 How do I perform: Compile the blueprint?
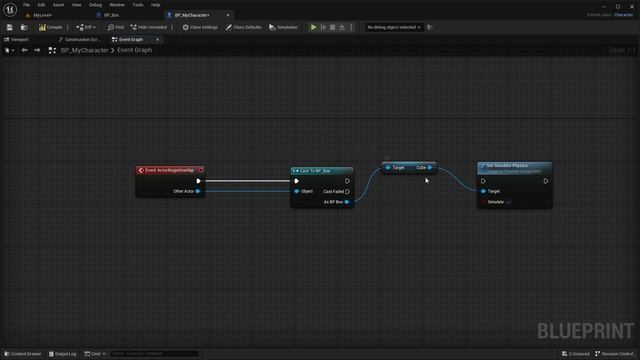tap(51, 27)
